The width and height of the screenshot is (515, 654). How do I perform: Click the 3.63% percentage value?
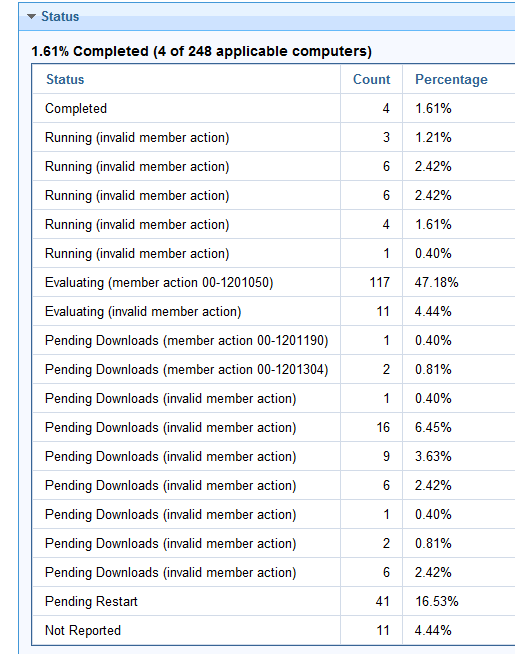(x=433, y=456)
